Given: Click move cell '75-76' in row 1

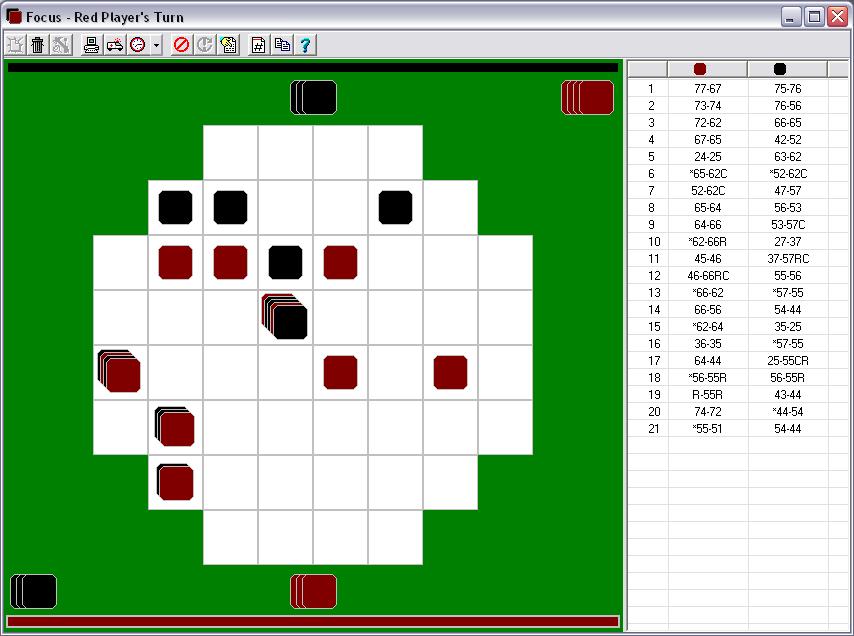Looking at the screenshot, I should (x=788, y=88).
